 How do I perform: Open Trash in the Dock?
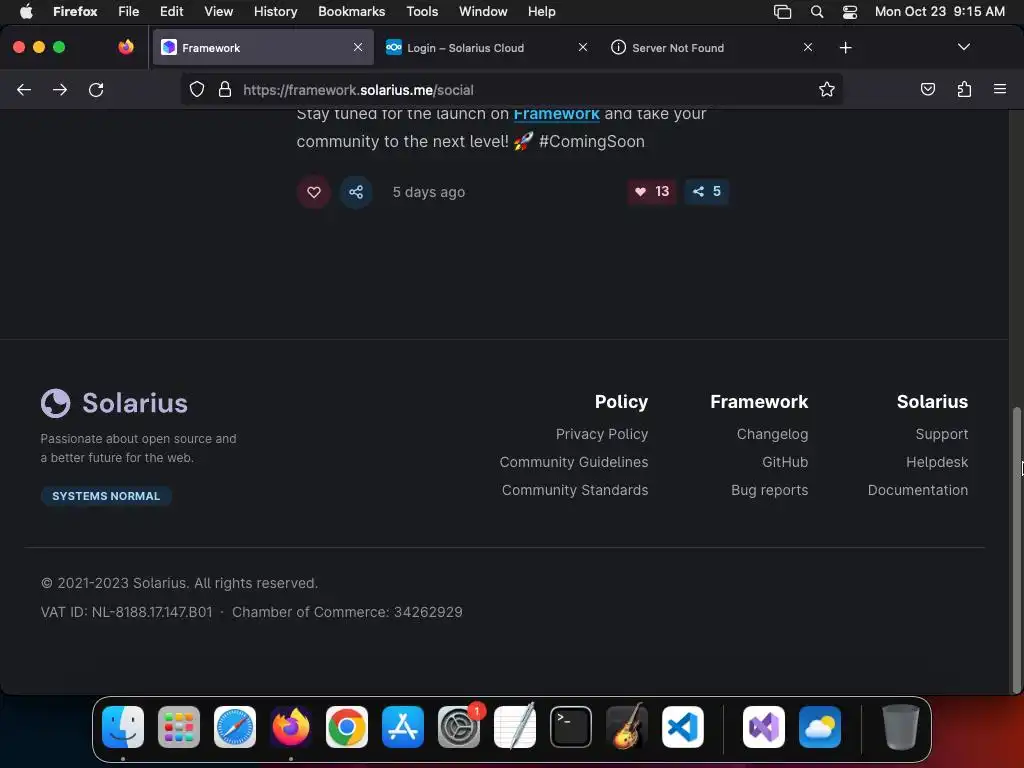901,727
